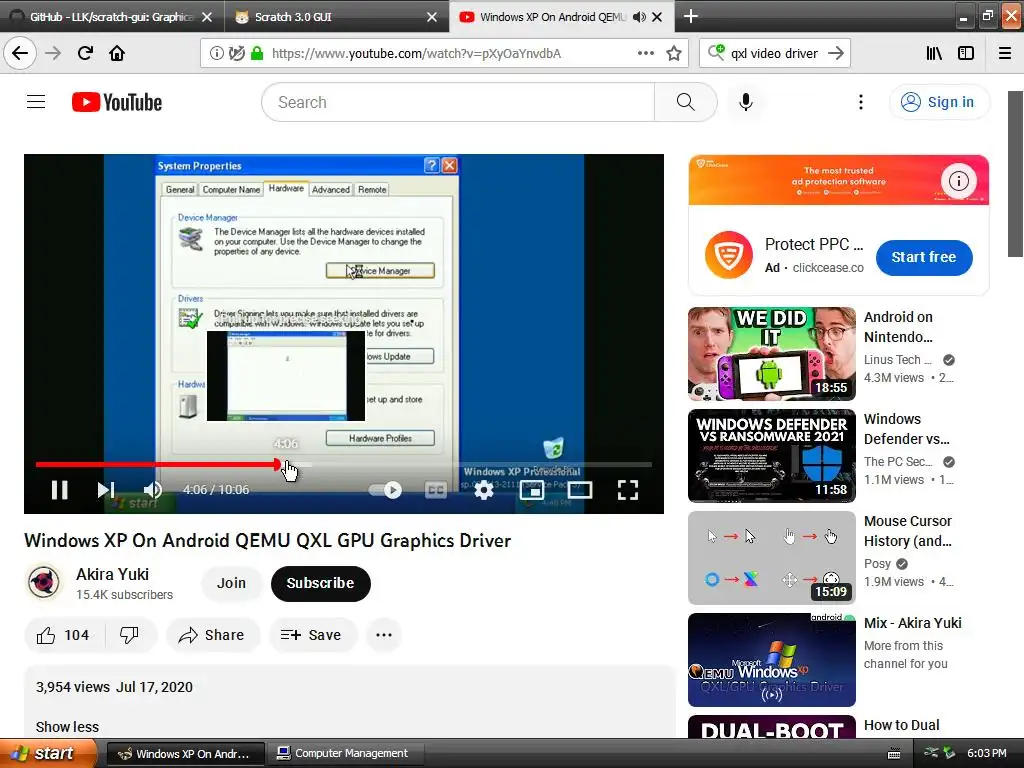Focus the YouTube Search field
This screenshot has height=768, width=1024.
tap(458, 102)
